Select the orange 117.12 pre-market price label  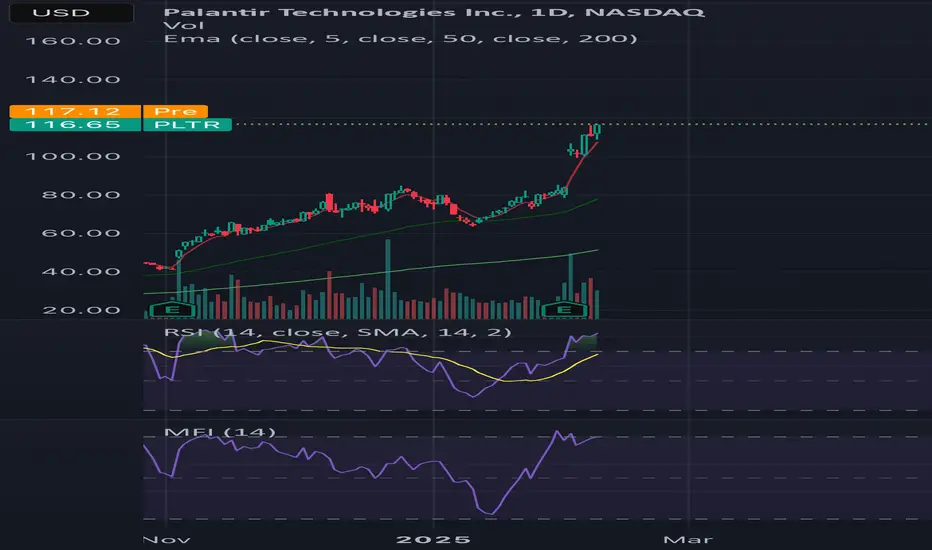[x=75, y=111]
